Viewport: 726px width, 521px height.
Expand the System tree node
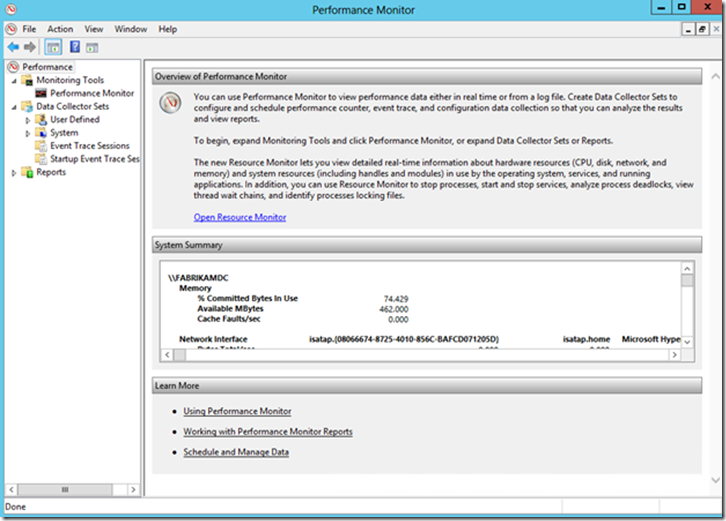[x=28, y=133]
